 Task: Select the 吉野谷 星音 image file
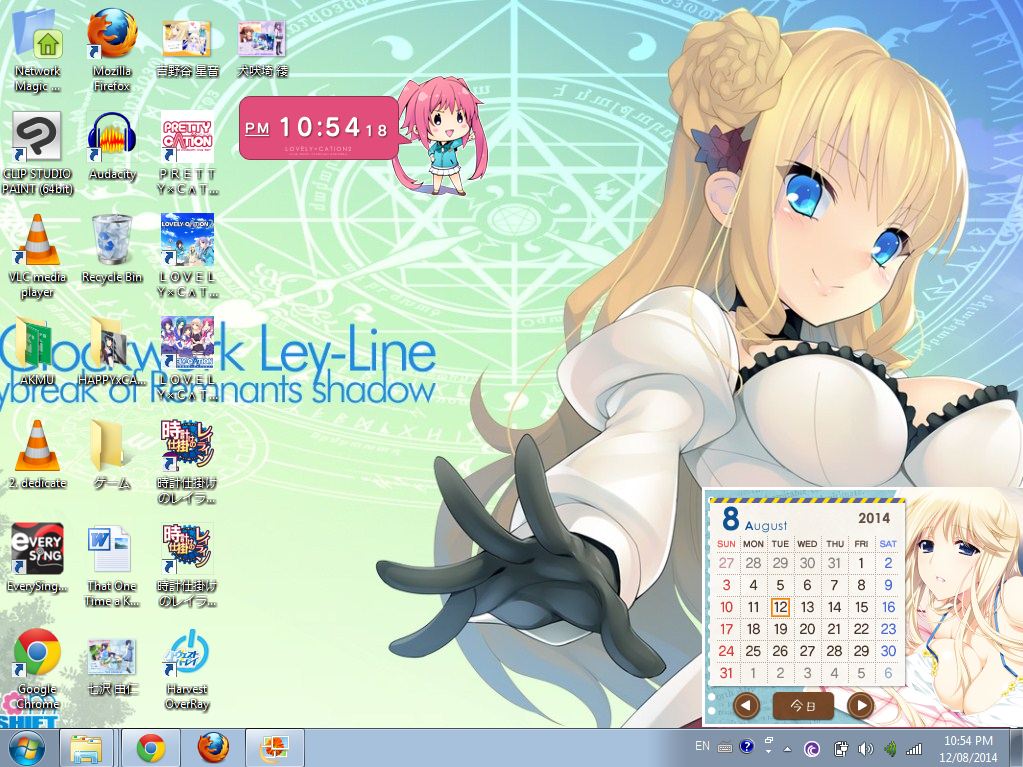pyautogui.click(x=187, y=49)
